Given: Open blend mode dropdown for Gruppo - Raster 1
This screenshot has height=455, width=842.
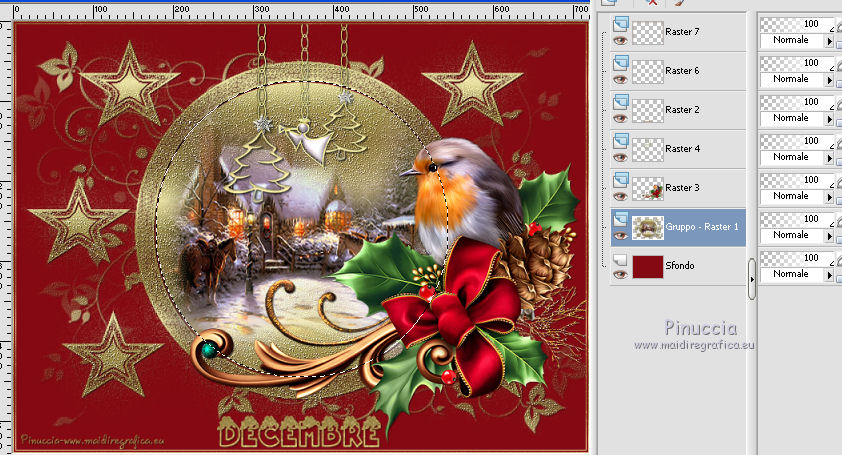Looking at the screenshot, I should (829, 236).
